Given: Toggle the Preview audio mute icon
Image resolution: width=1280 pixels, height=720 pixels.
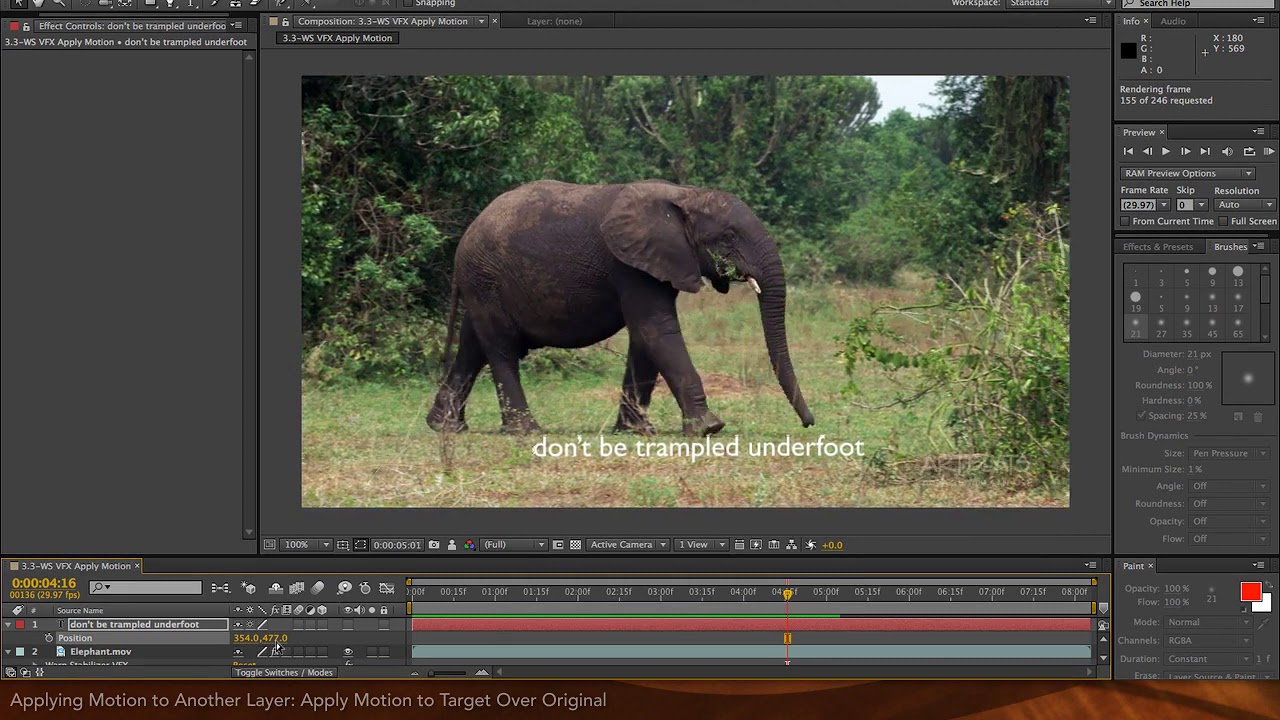Looking at the screenshot, I should point(1227,152).
